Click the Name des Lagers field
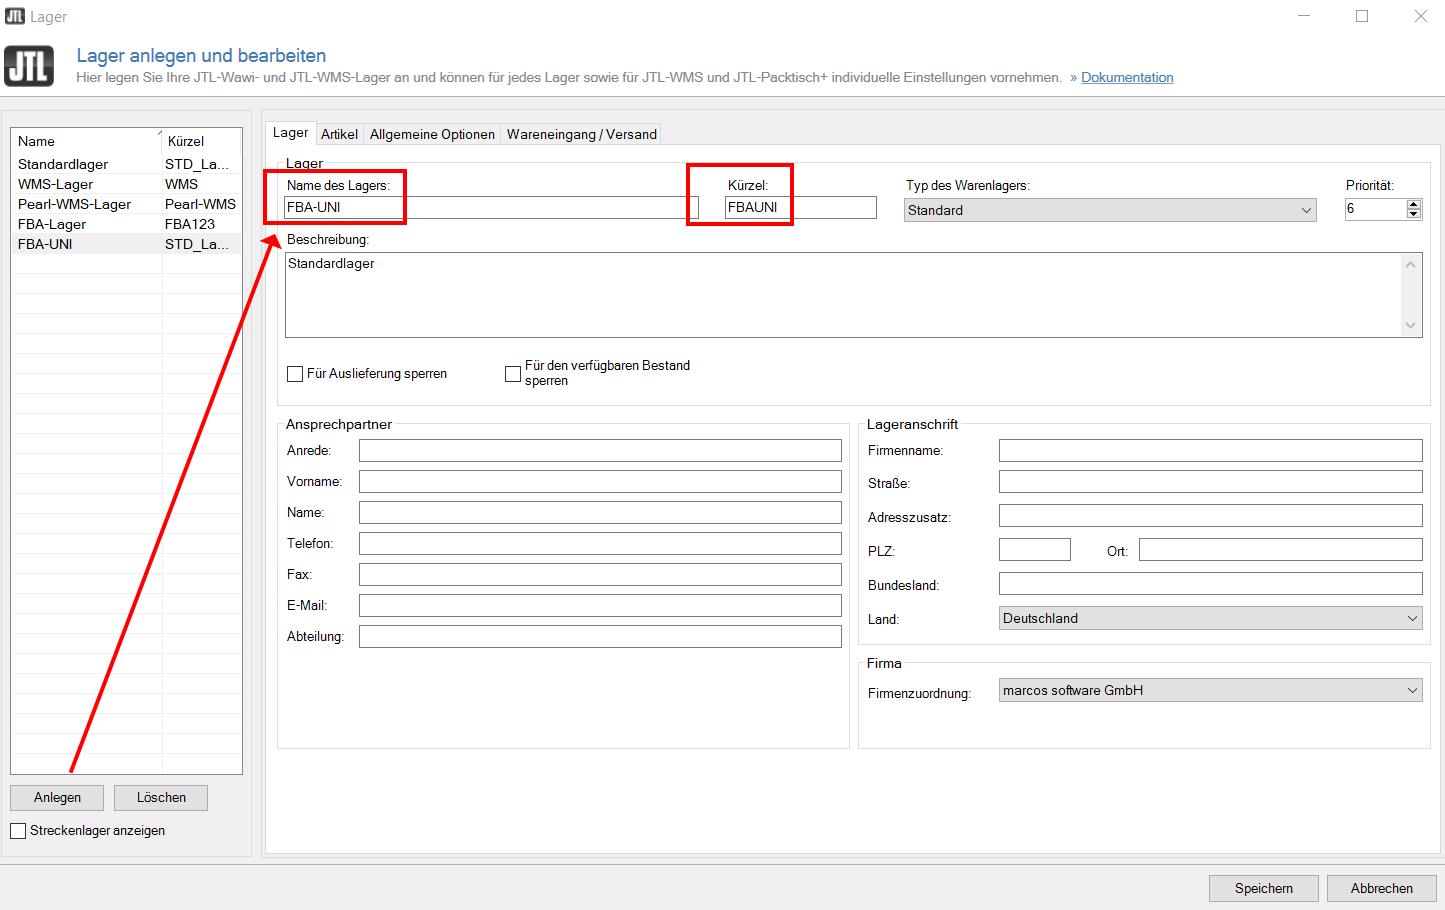 pyautogui.click(x=491, y=207)
